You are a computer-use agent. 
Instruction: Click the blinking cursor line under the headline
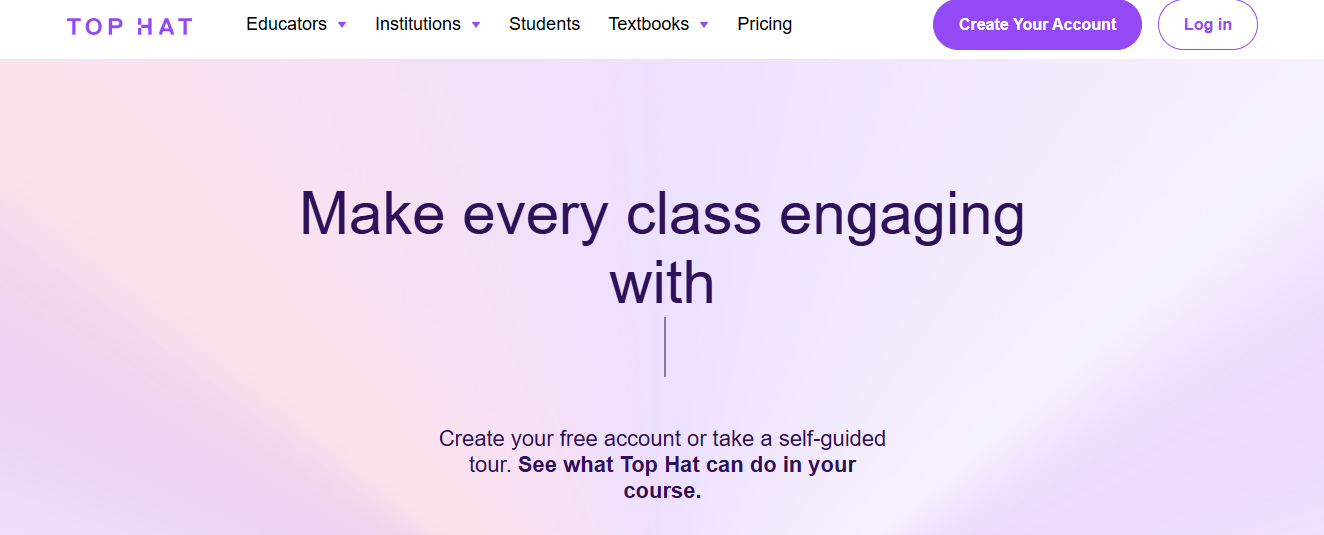(665, 347)
